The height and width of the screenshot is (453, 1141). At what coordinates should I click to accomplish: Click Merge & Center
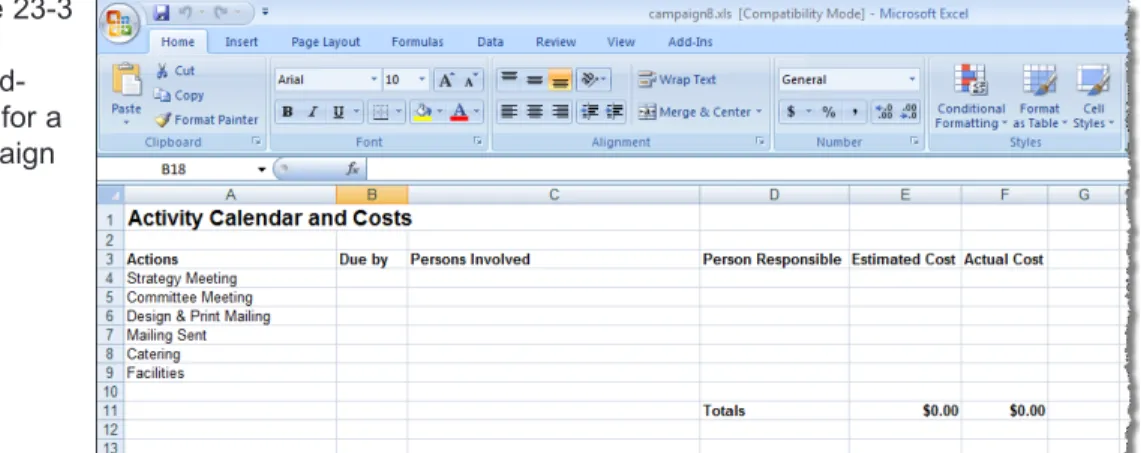point(693,112)
